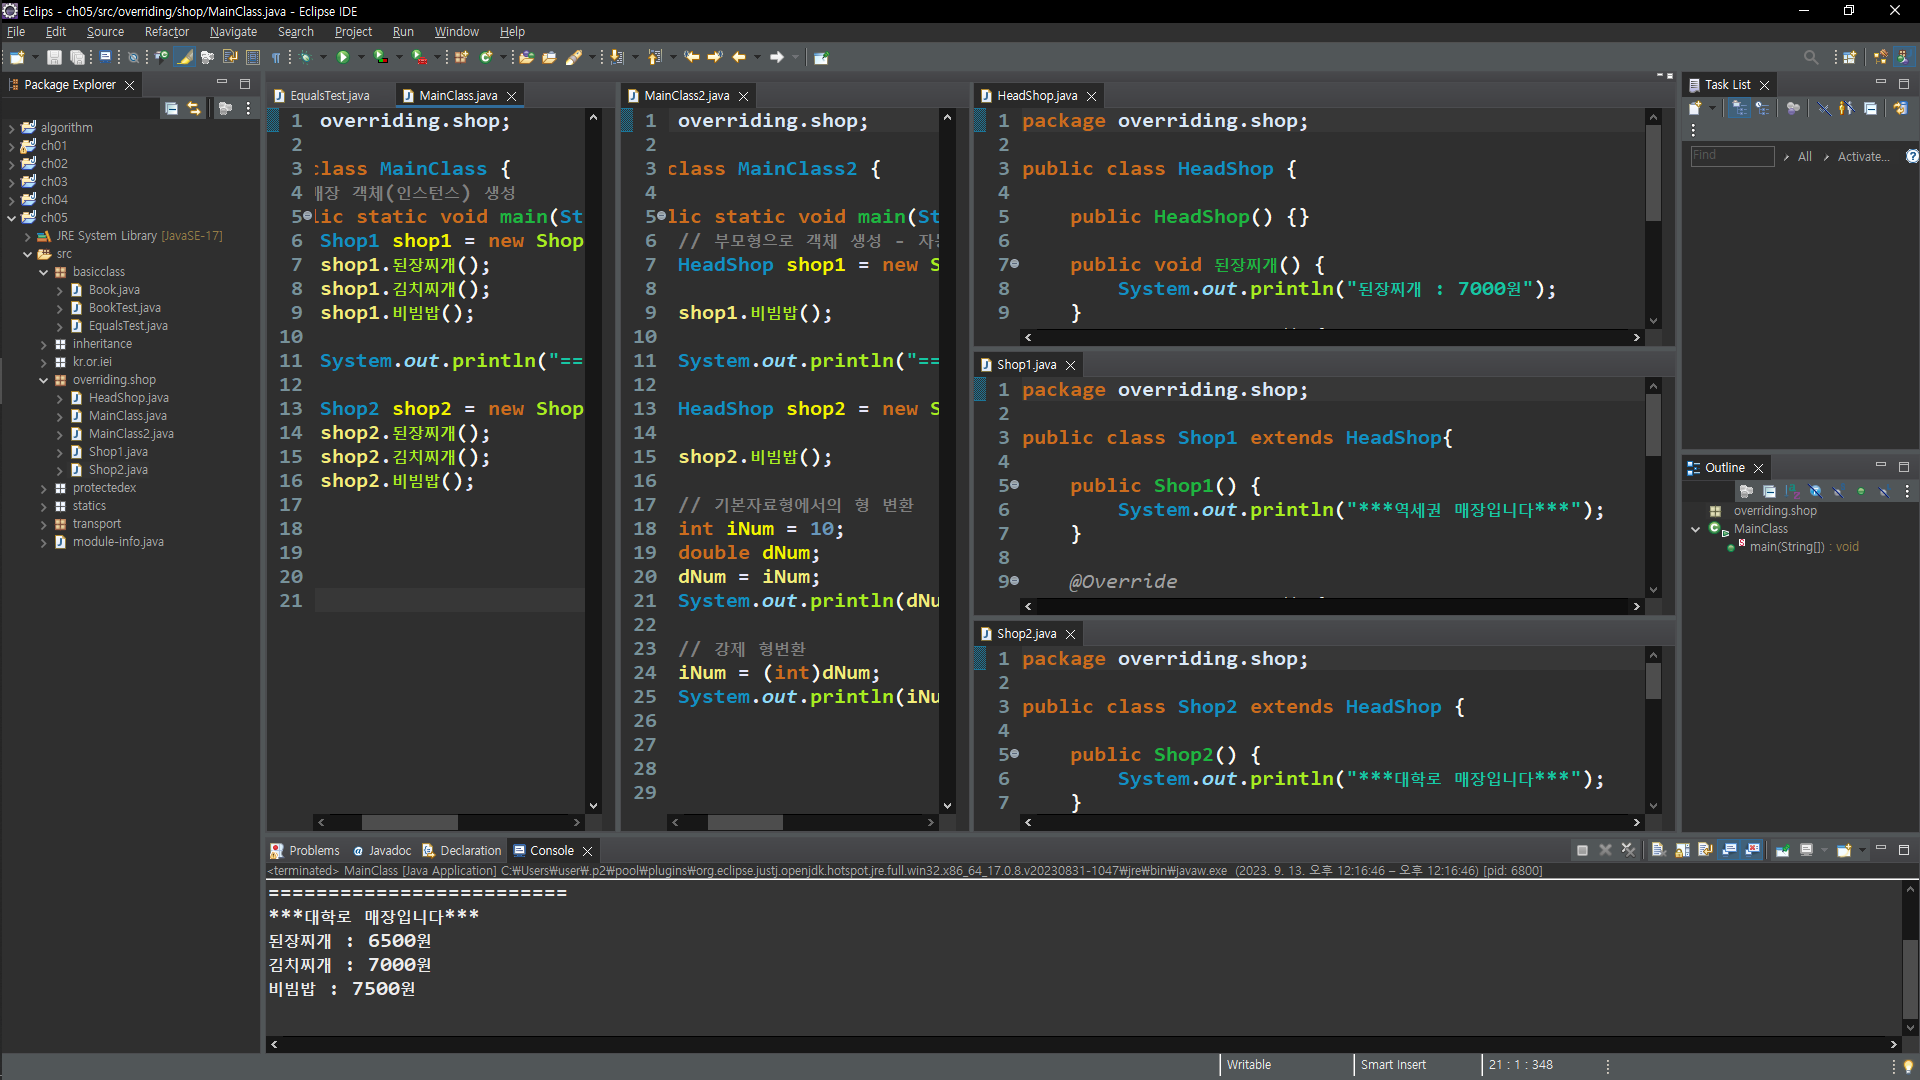Switch to the EqualsTest.java tab
This screenshot has width=1920, height=1080.
point(329,96)
